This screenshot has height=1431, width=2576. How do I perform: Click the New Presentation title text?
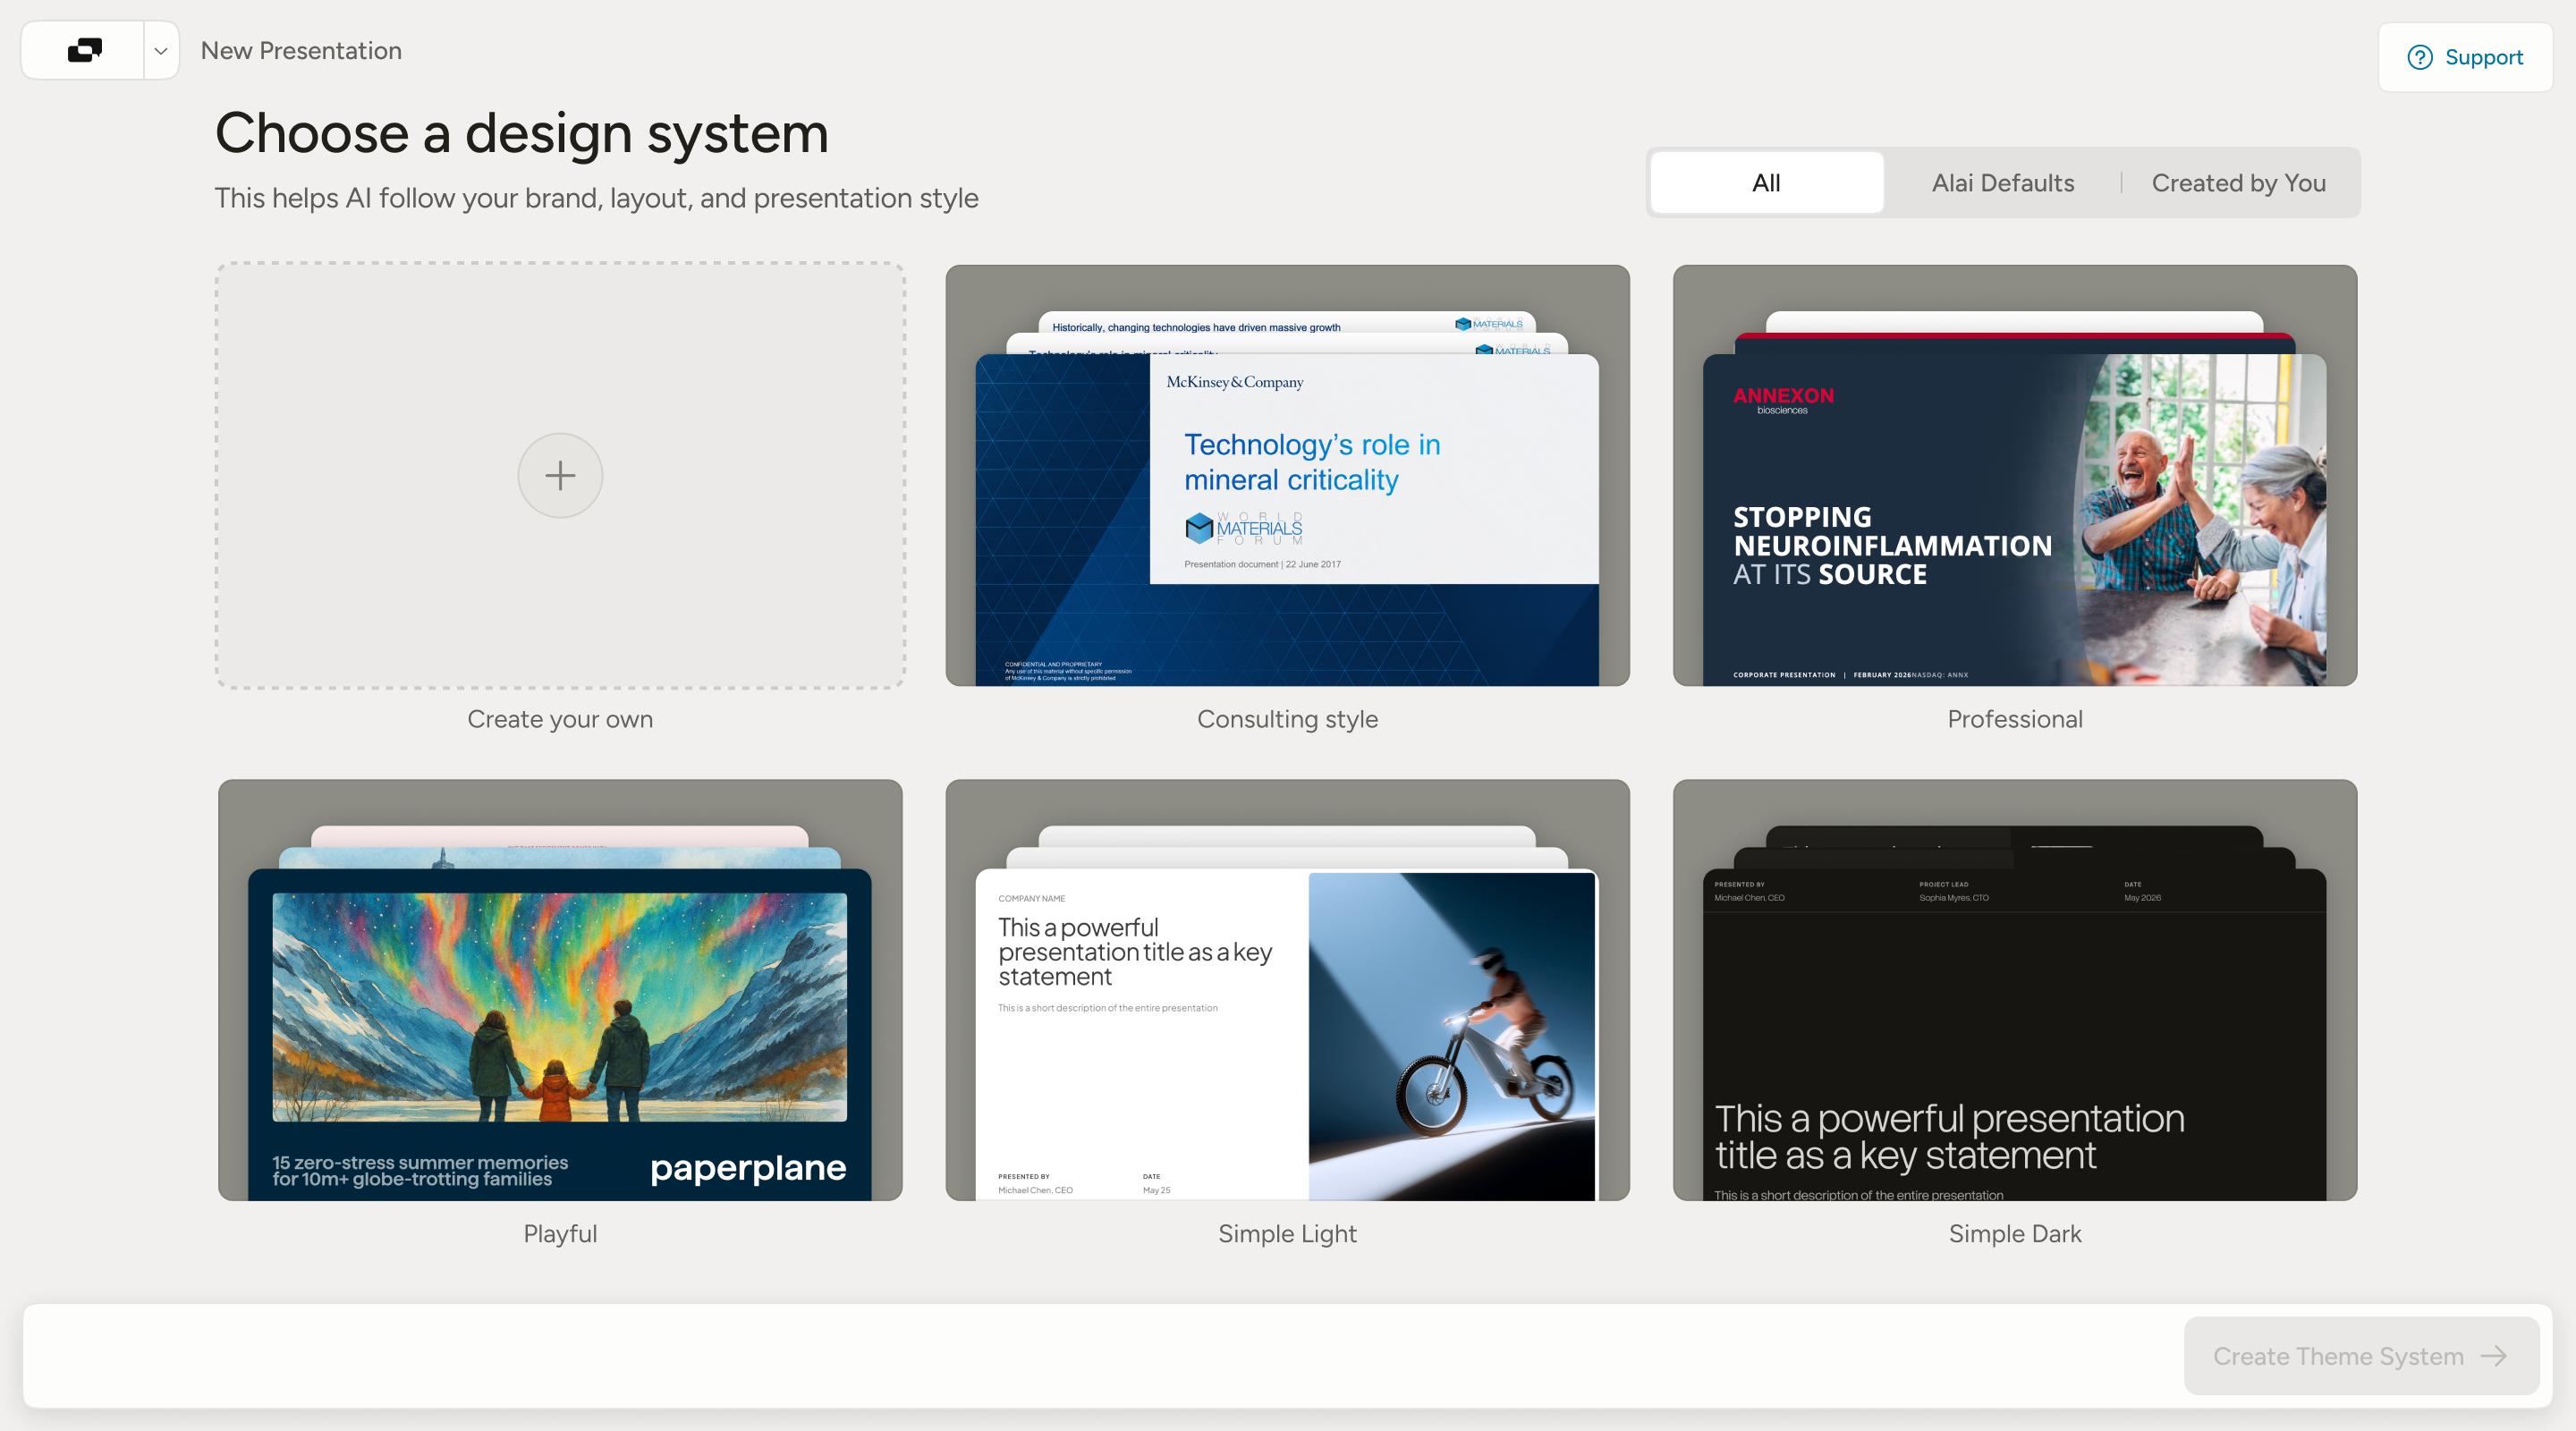301,50
